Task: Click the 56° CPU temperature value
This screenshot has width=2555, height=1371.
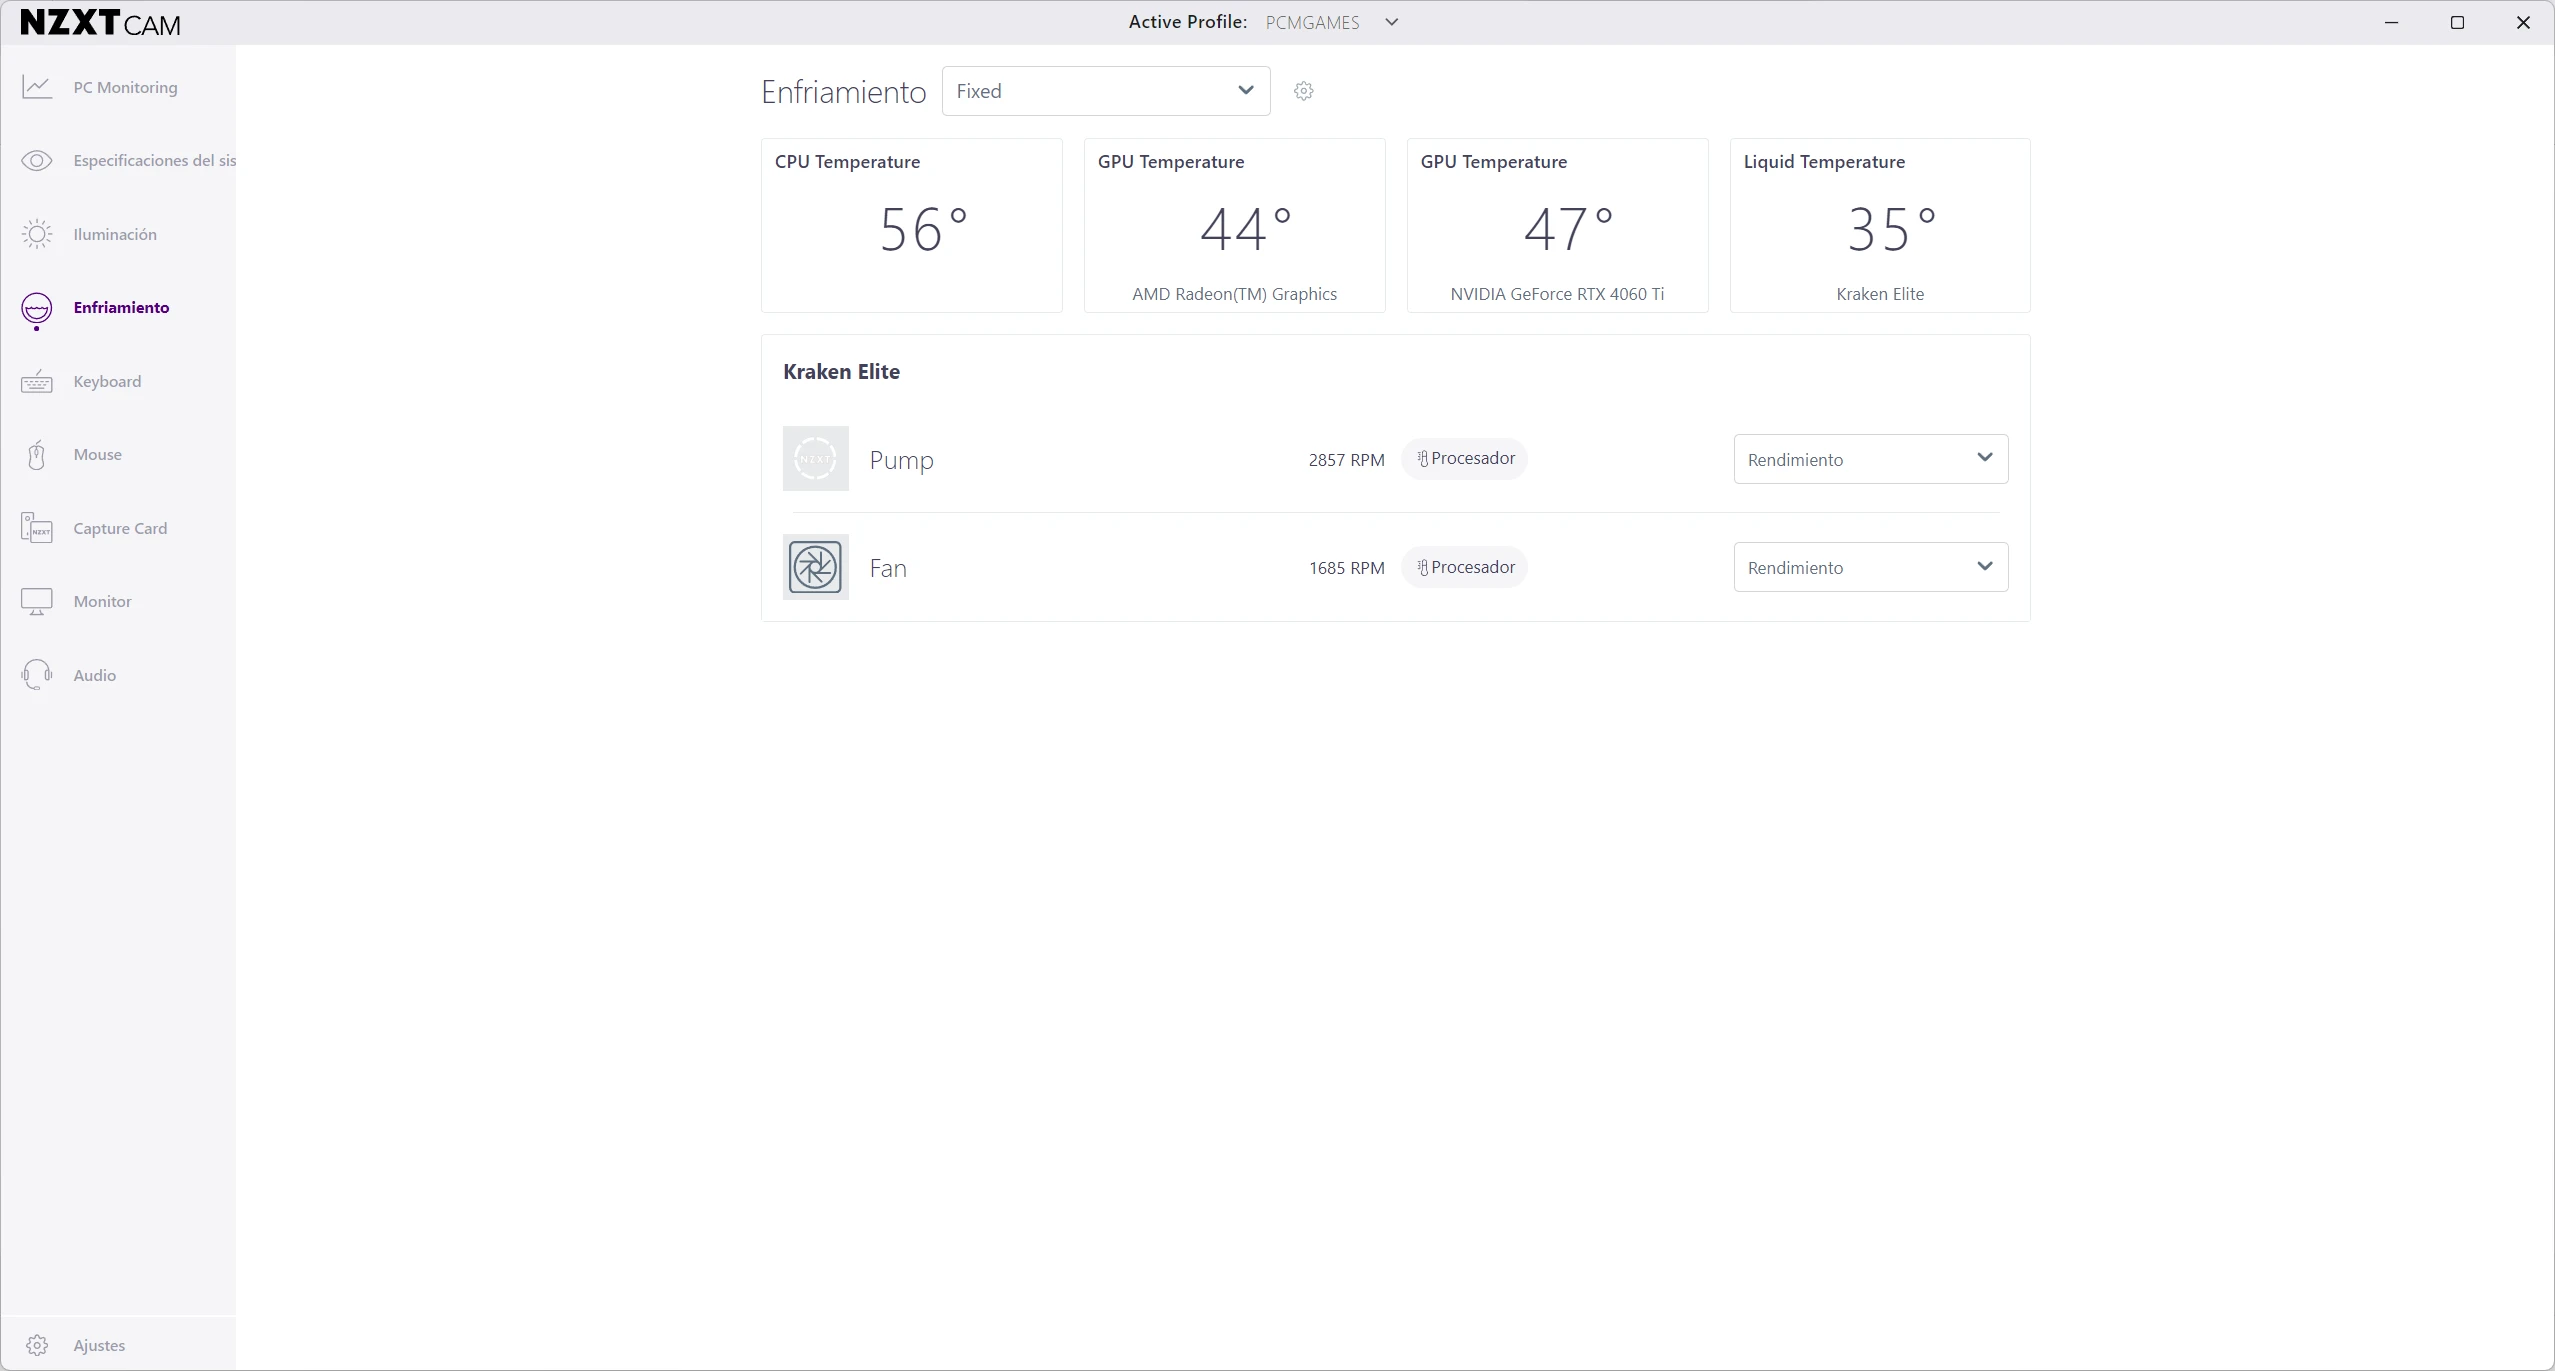Action: point(923,230)
